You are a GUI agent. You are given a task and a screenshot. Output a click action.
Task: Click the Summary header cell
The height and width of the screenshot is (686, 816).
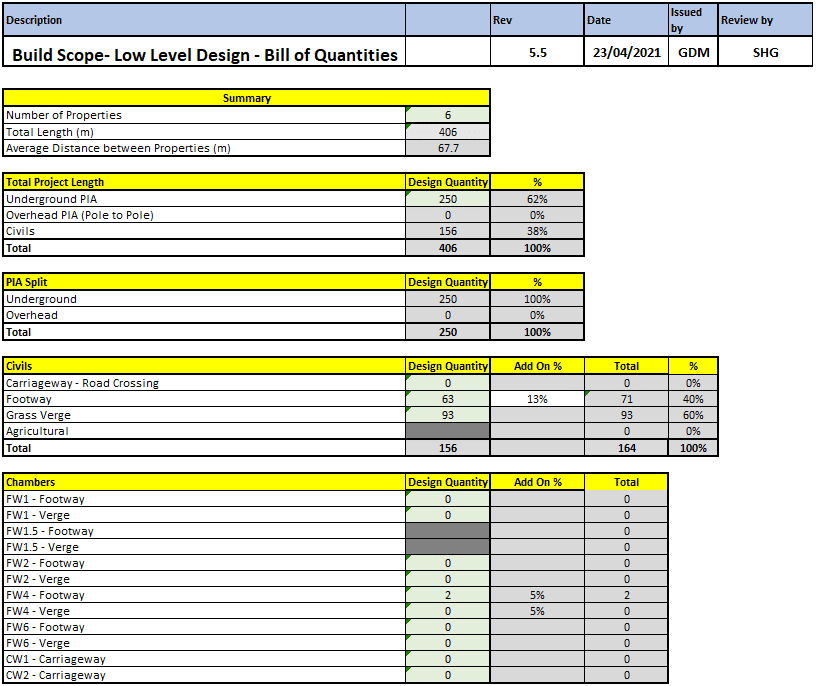click(246, 98)
